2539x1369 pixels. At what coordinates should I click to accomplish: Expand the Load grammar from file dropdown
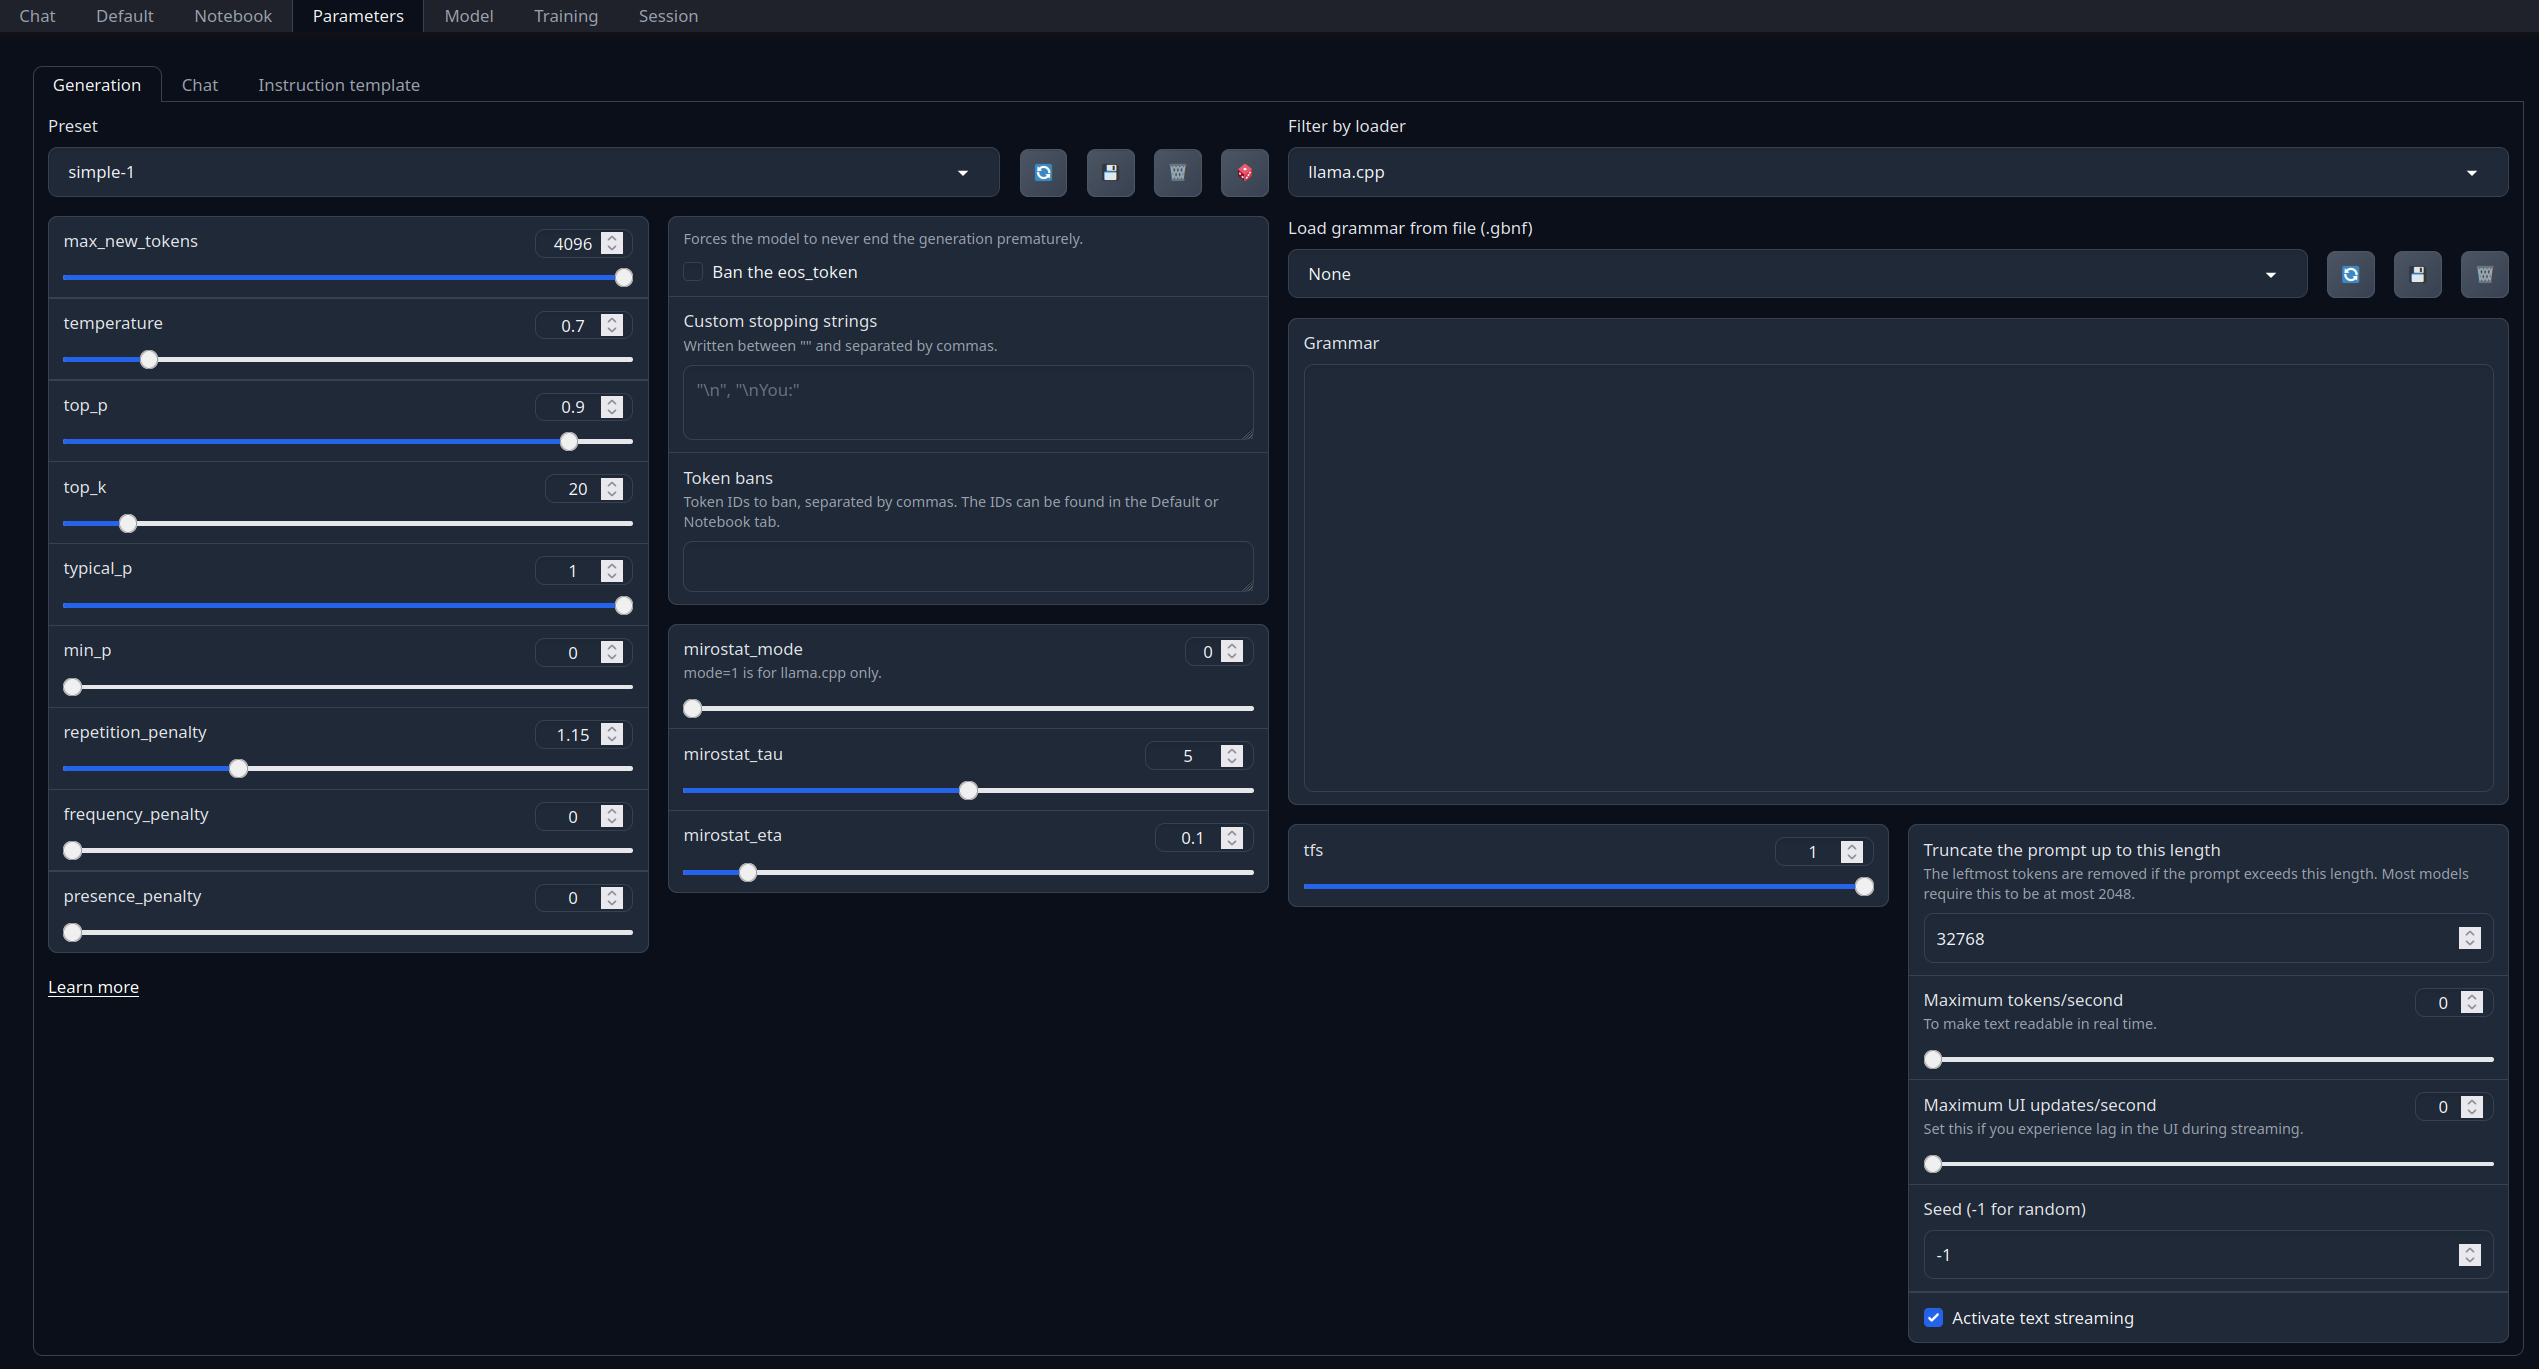pyautogui.click(x=1796, y=275)
